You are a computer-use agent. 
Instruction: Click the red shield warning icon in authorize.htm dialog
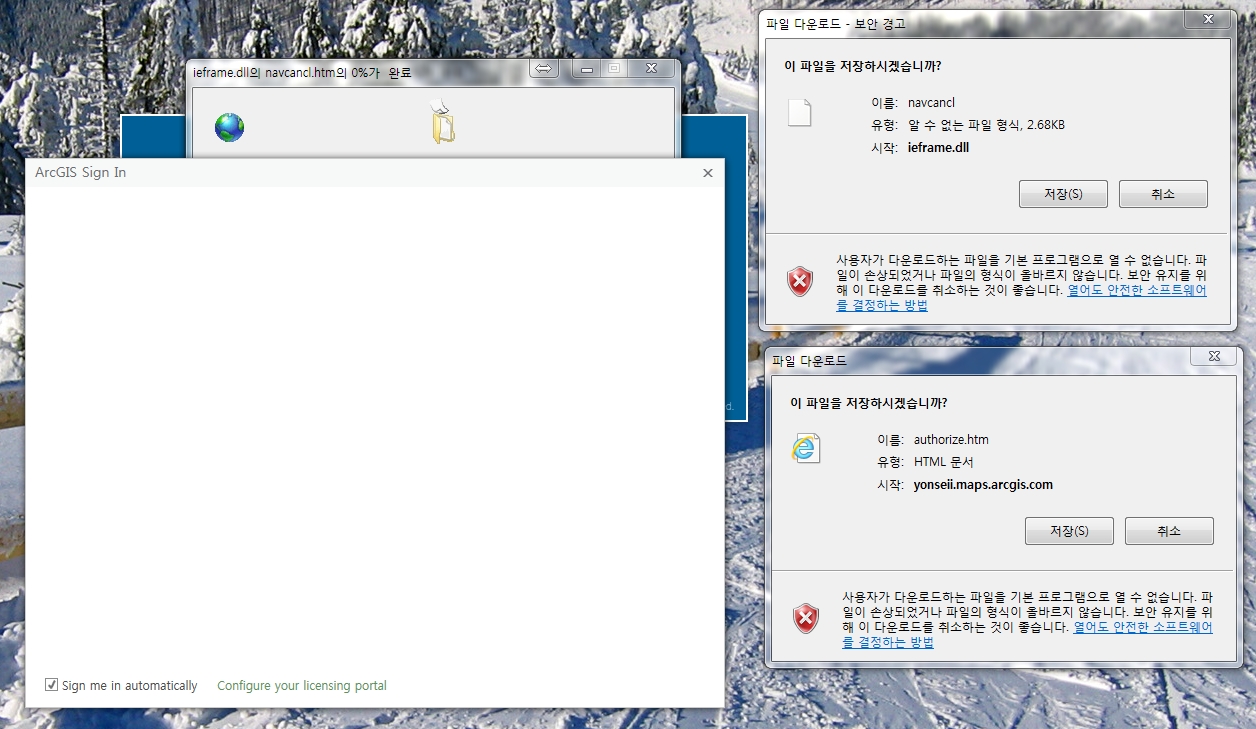tap(806, 619)
